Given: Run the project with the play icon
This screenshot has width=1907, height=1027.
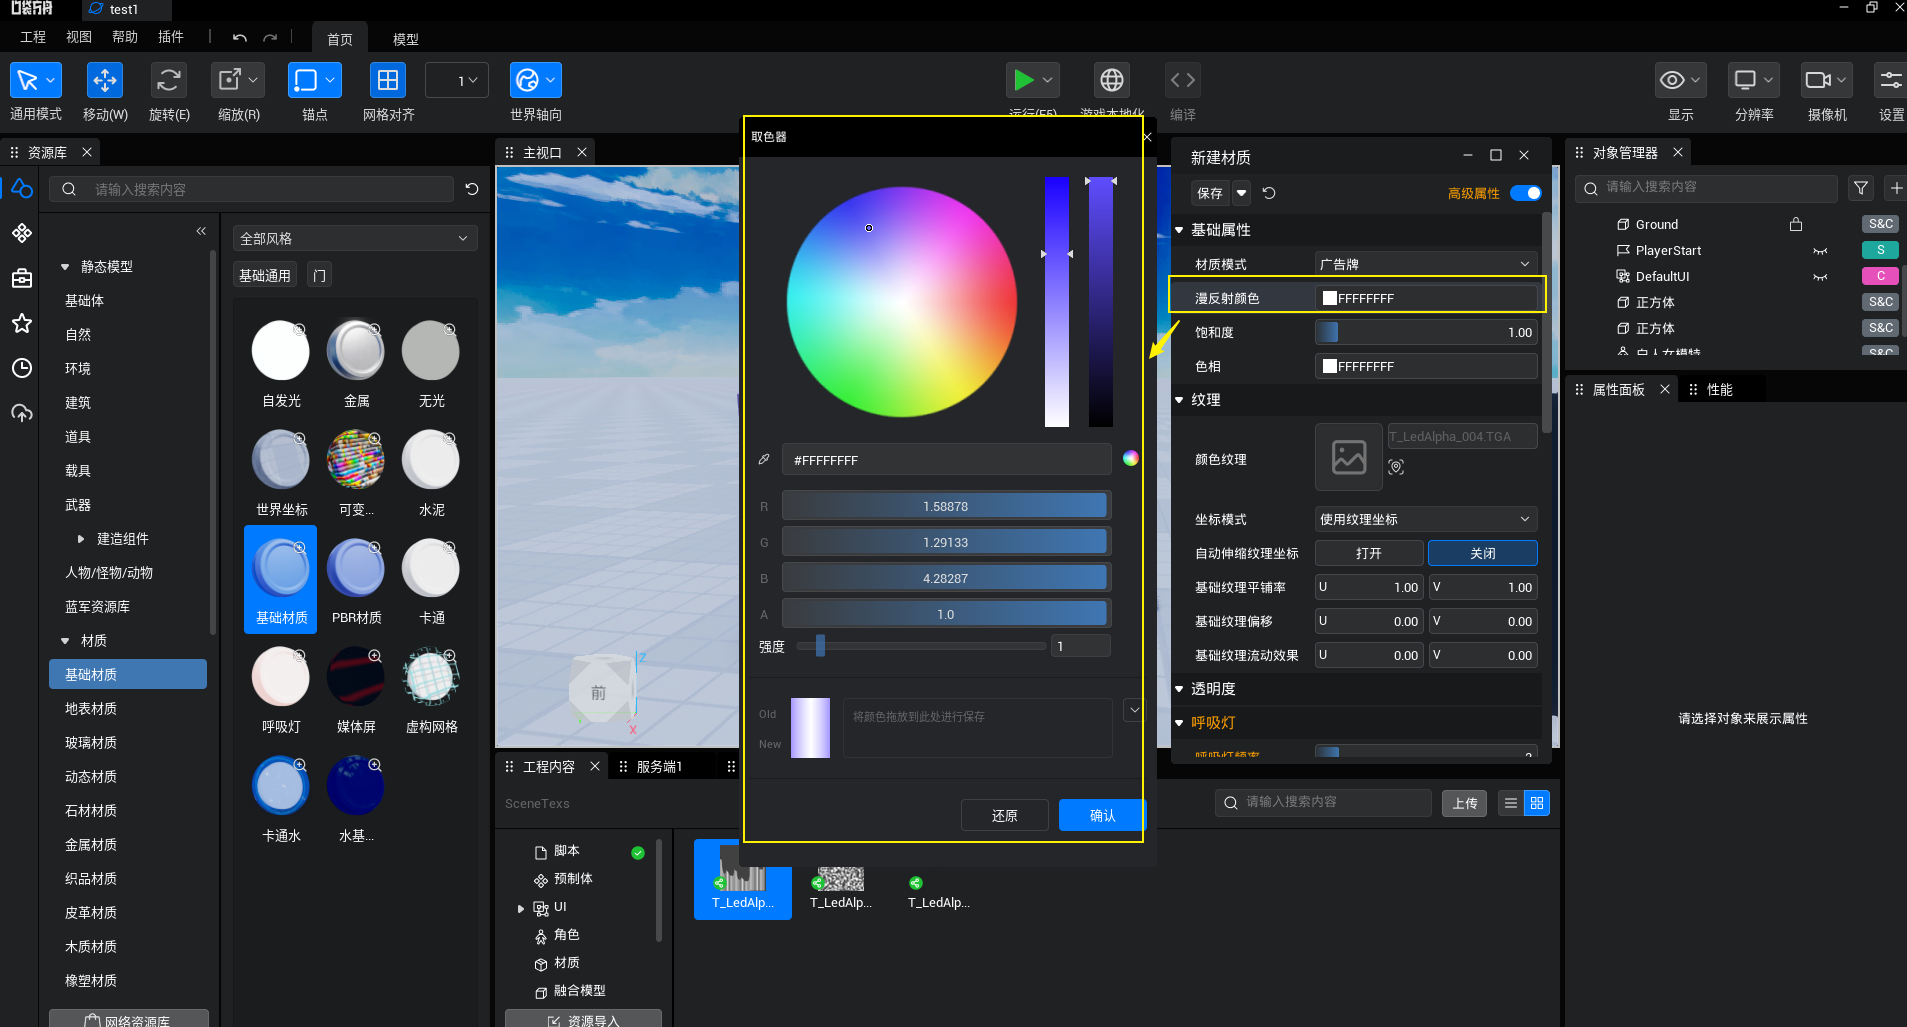Looking at the screenshot, I should [x=1023, y=80].
